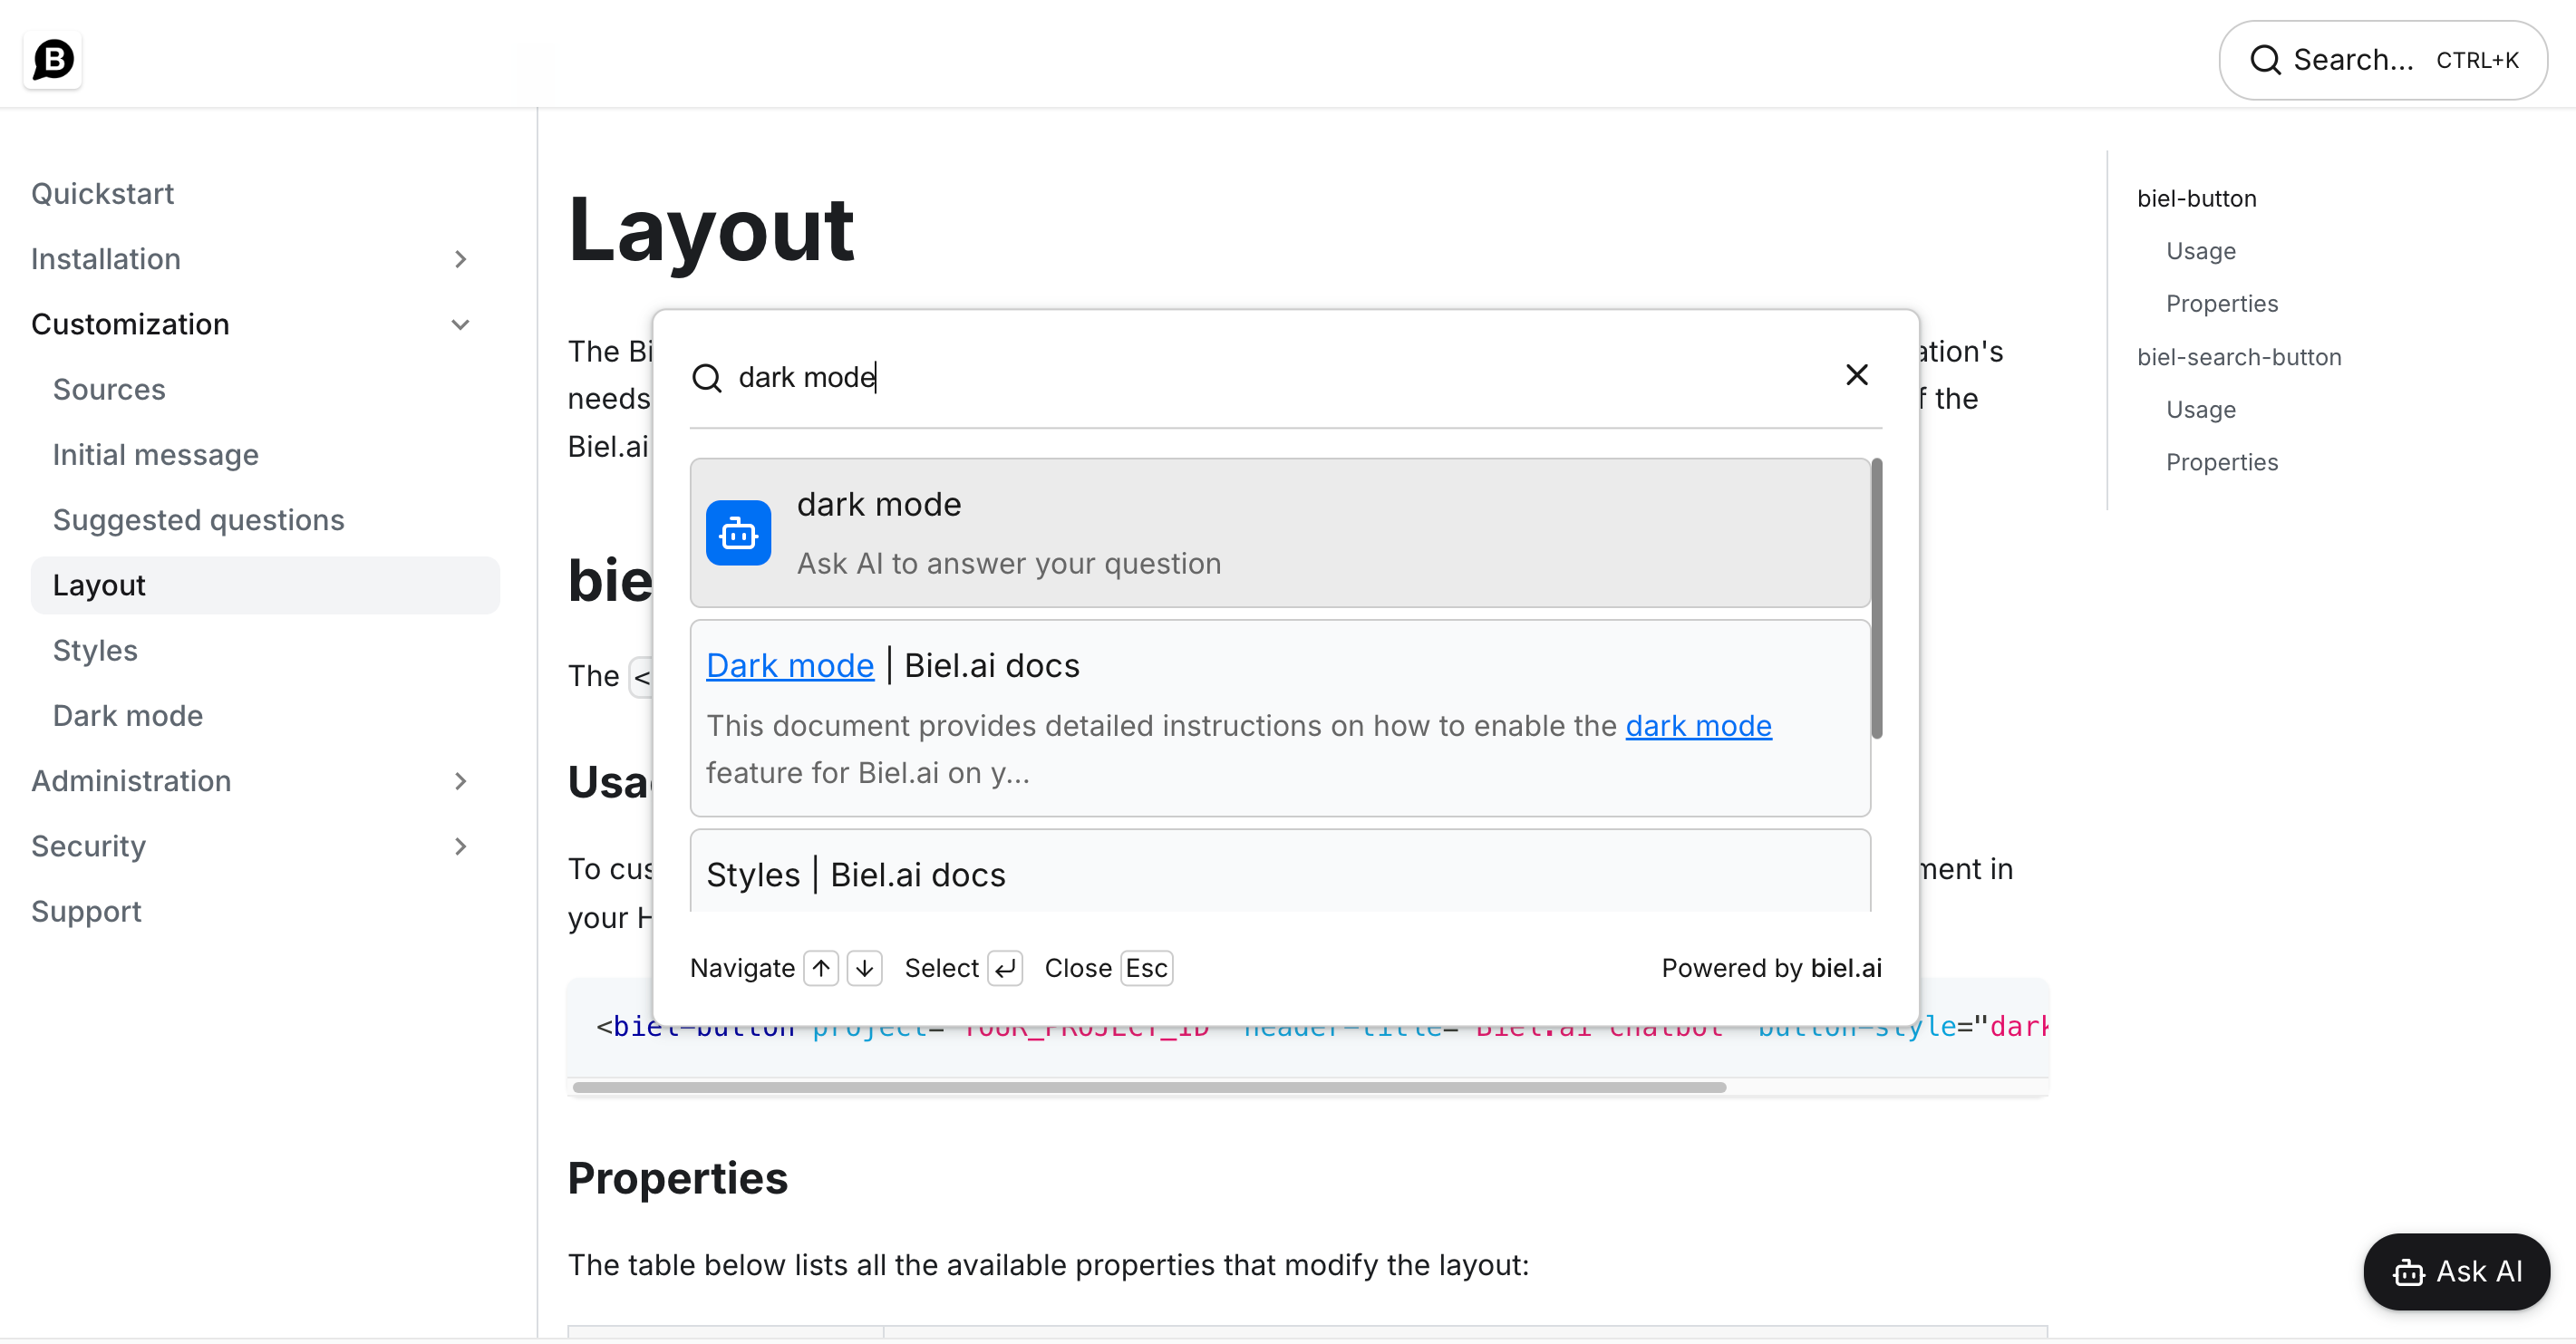
Task: Click the Customization sidebar heading text
Action: [130, 324]
